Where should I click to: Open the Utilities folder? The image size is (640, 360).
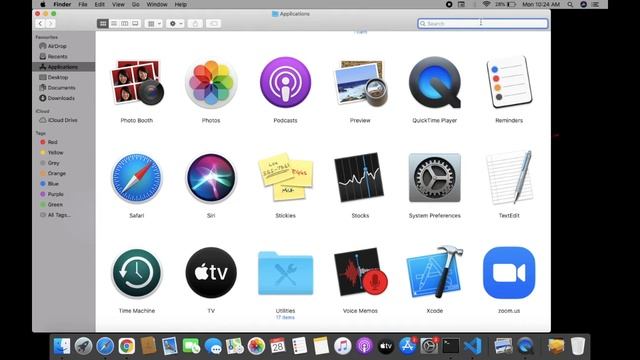[x=285, y=273]
